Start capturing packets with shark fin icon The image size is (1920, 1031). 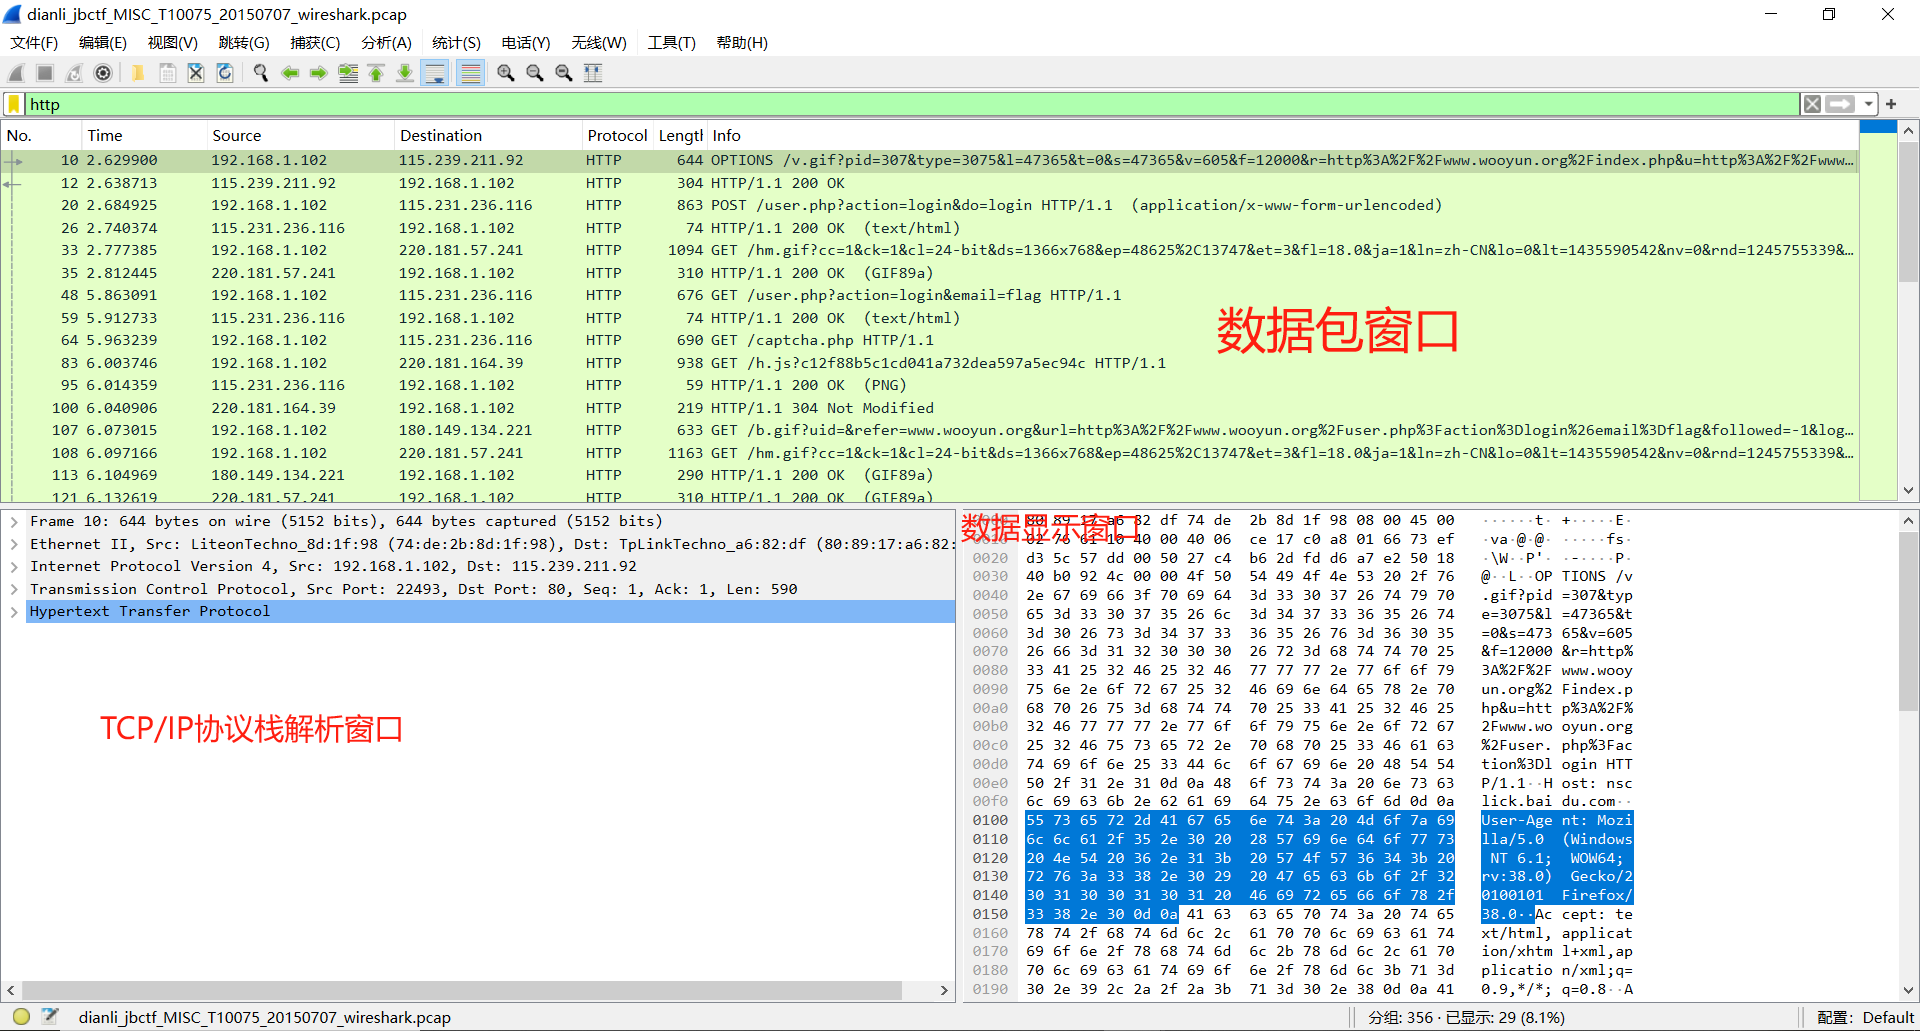point(16,73)
